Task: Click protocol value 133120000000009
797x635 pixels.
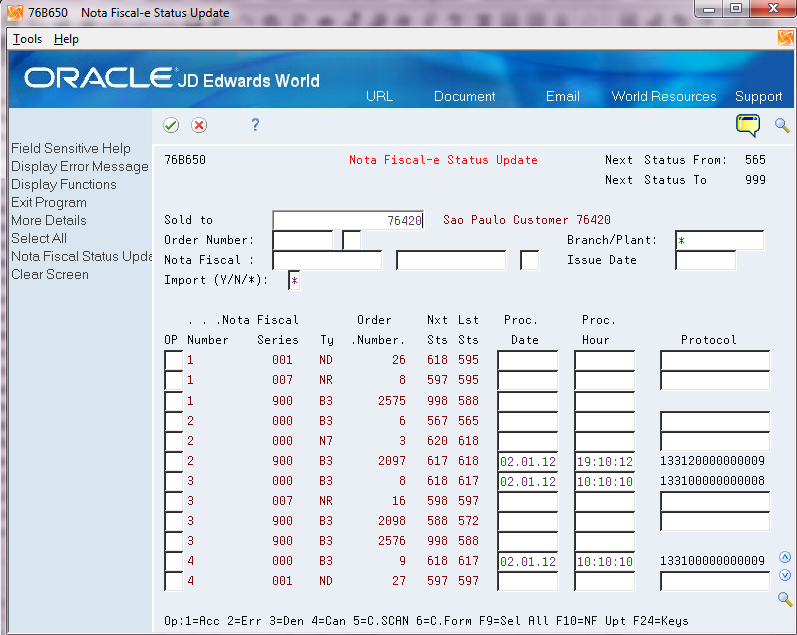Action: (x=712, y=461)
